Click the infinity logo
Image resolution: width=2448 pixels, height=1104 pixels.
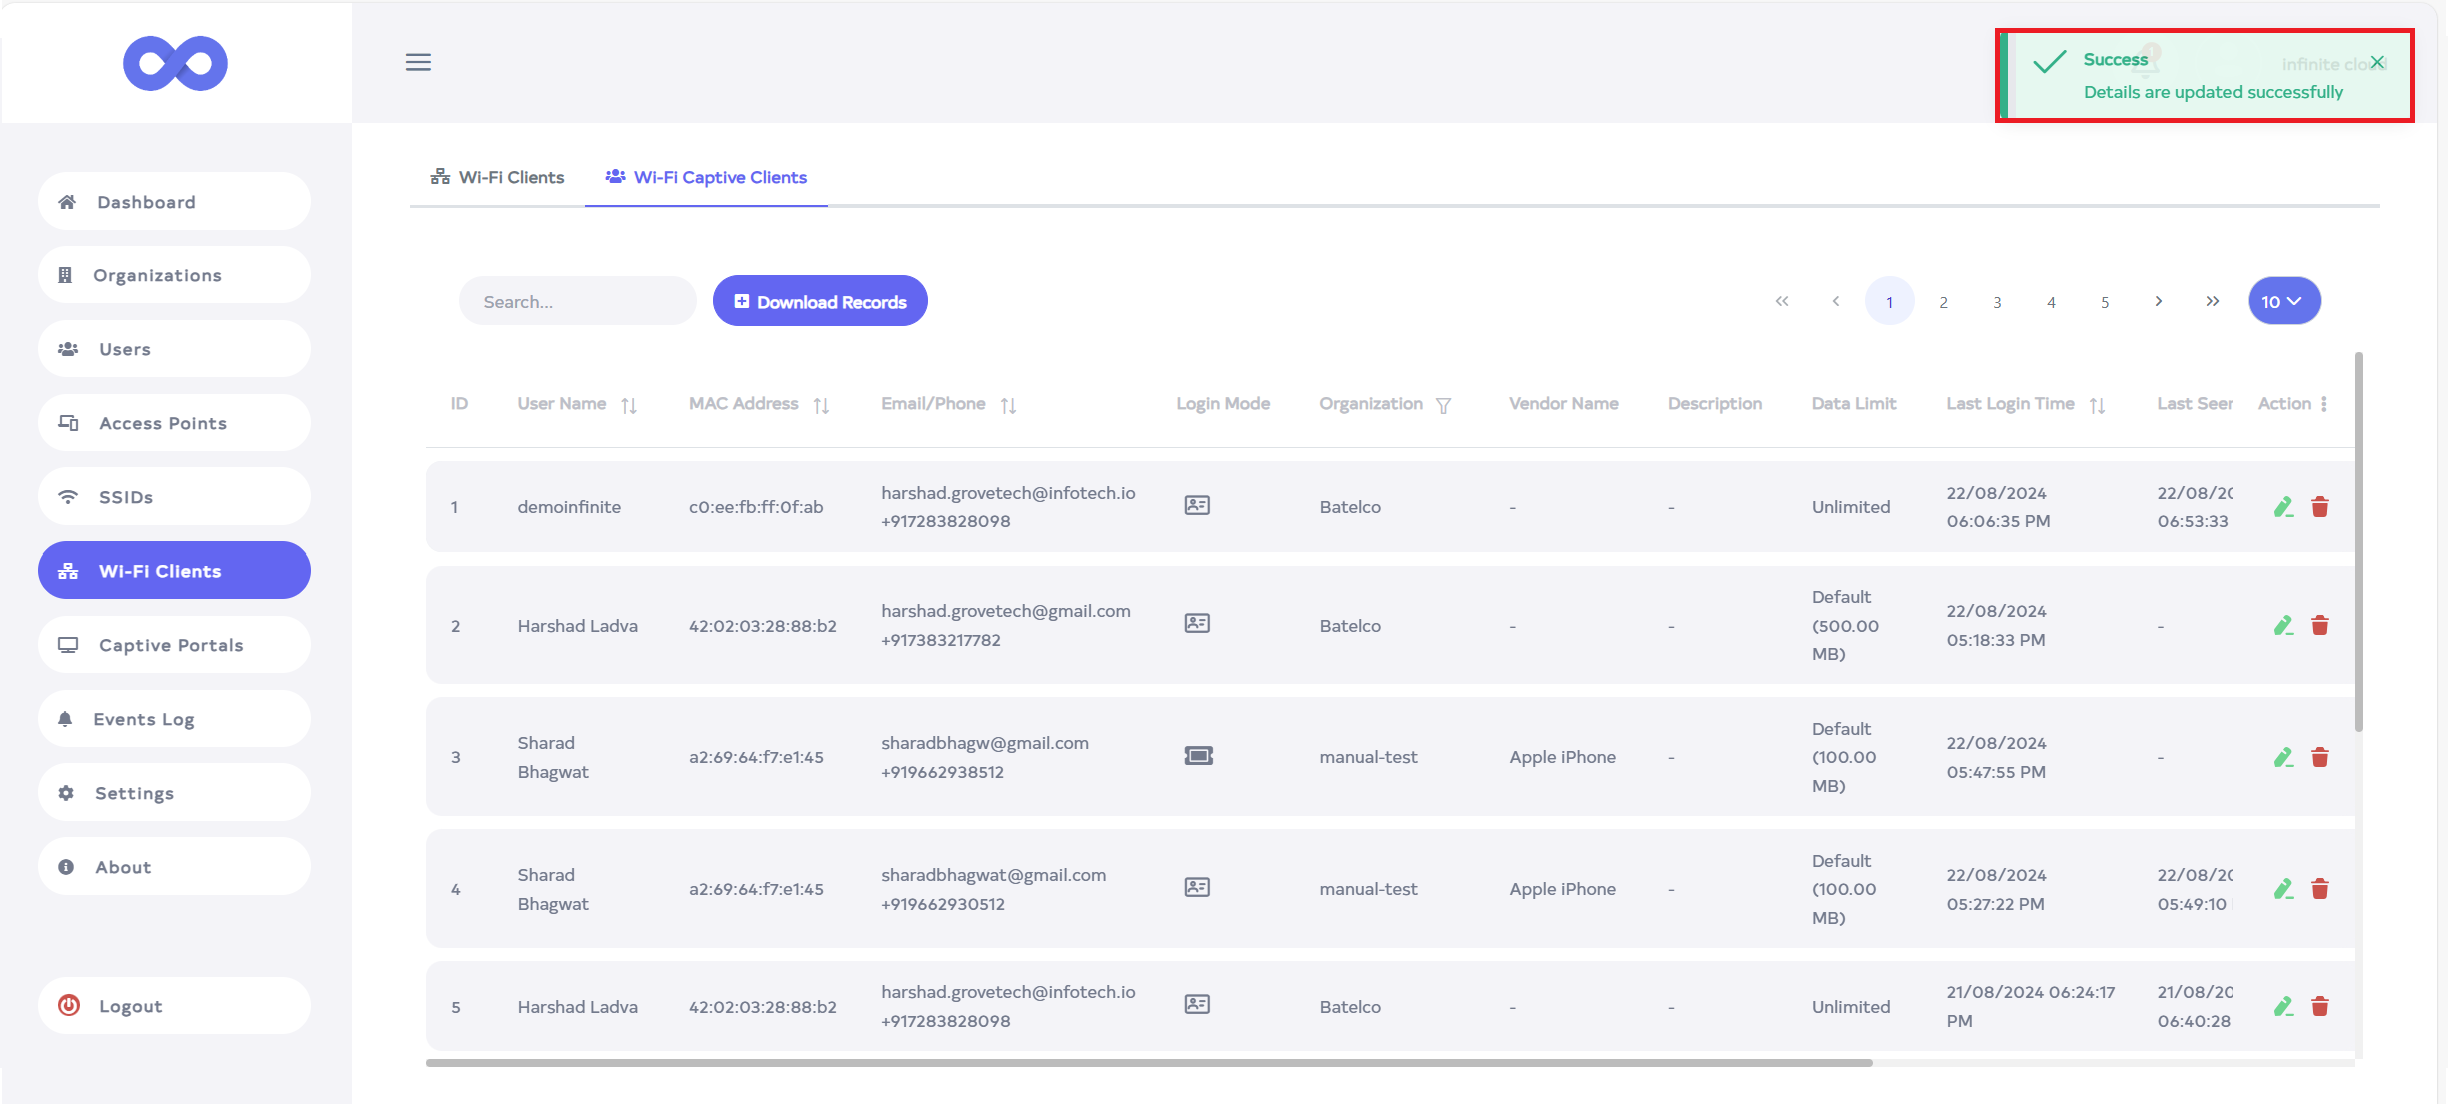[x=175, y=63]
